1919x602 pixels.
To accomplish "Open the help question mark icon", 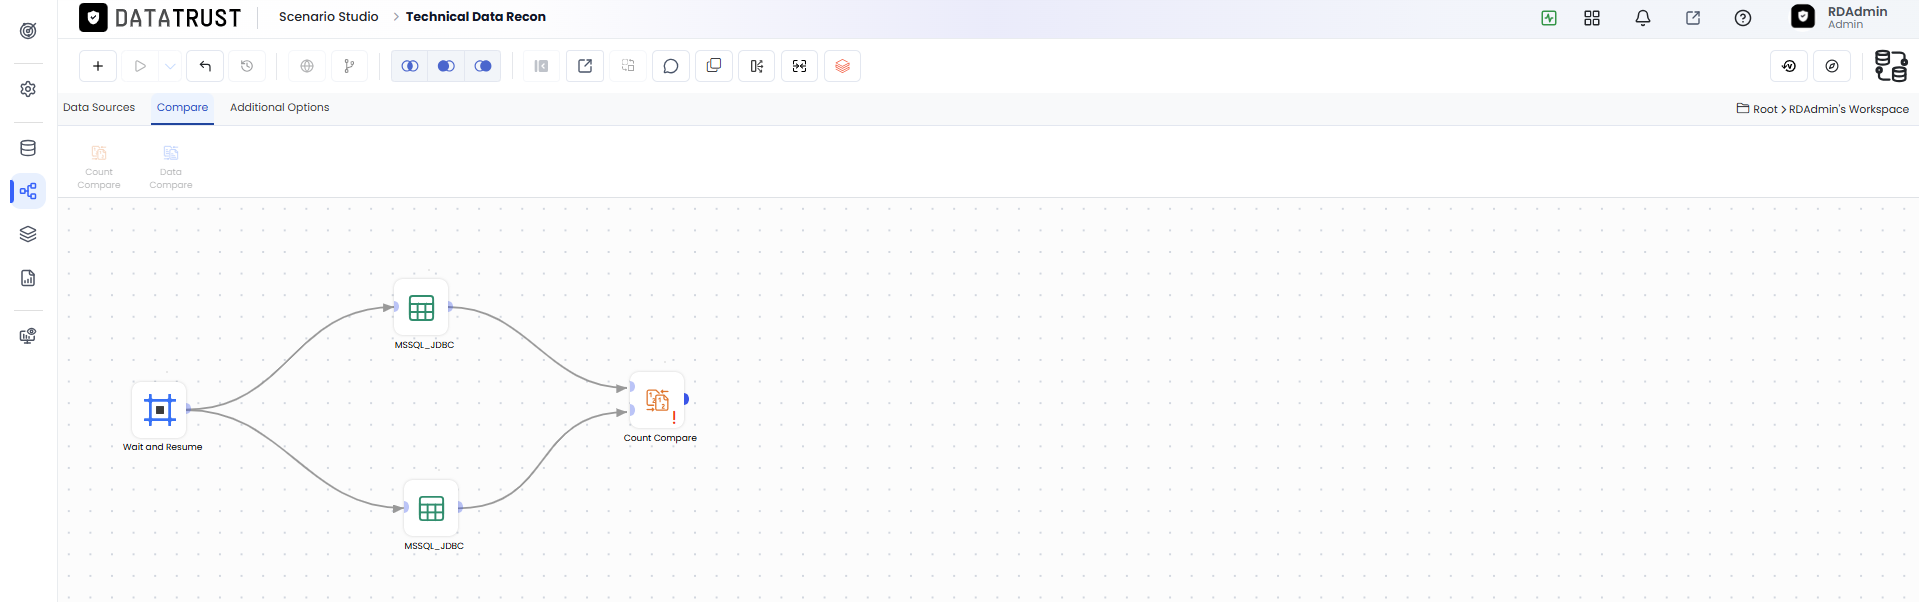I will click(1743, 18).
